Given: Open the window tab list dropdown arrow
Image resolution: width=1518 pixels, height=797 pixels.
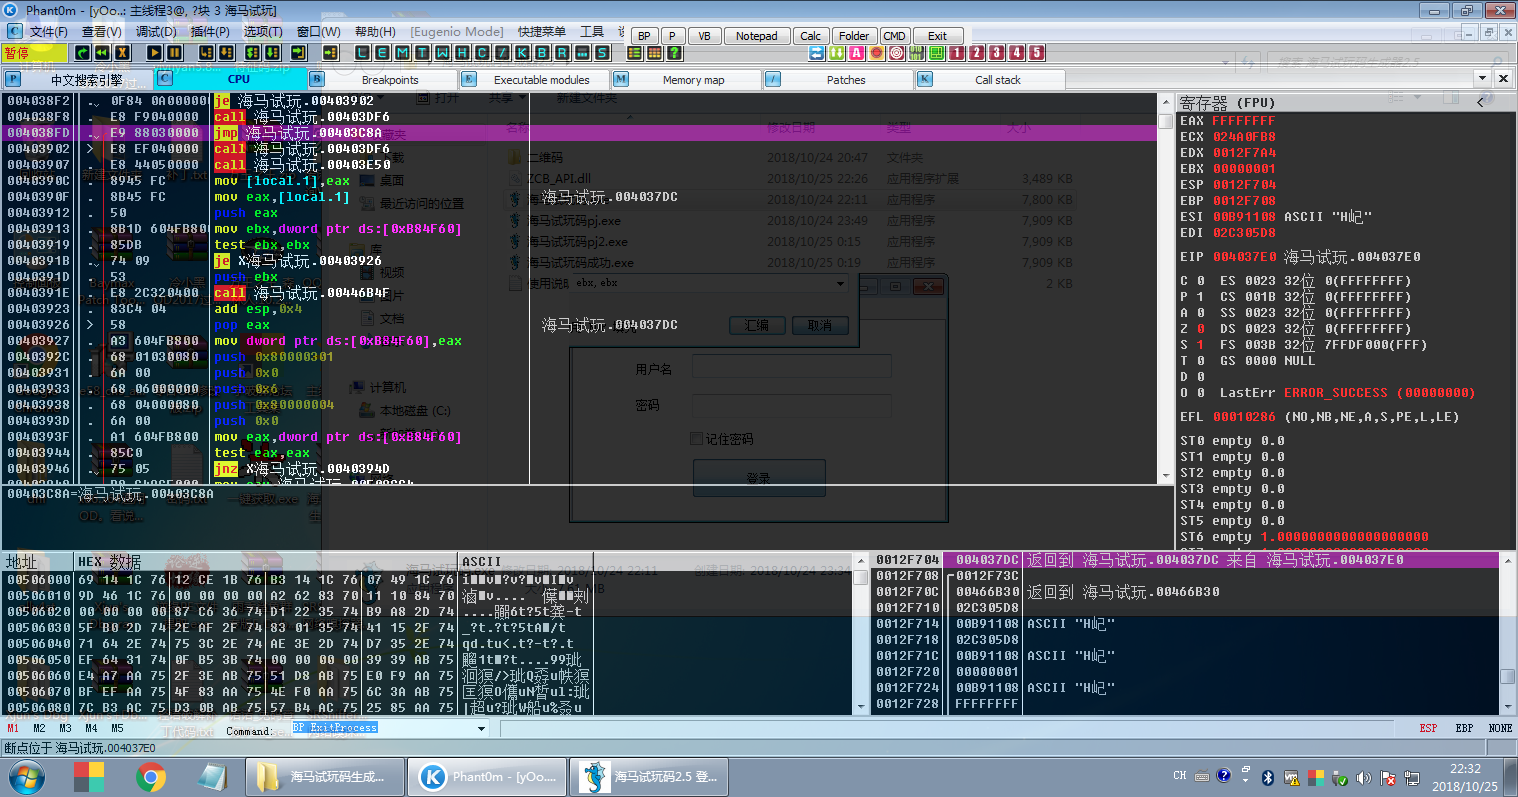Looking at the screenshot, I should [x=1482, y=78].
